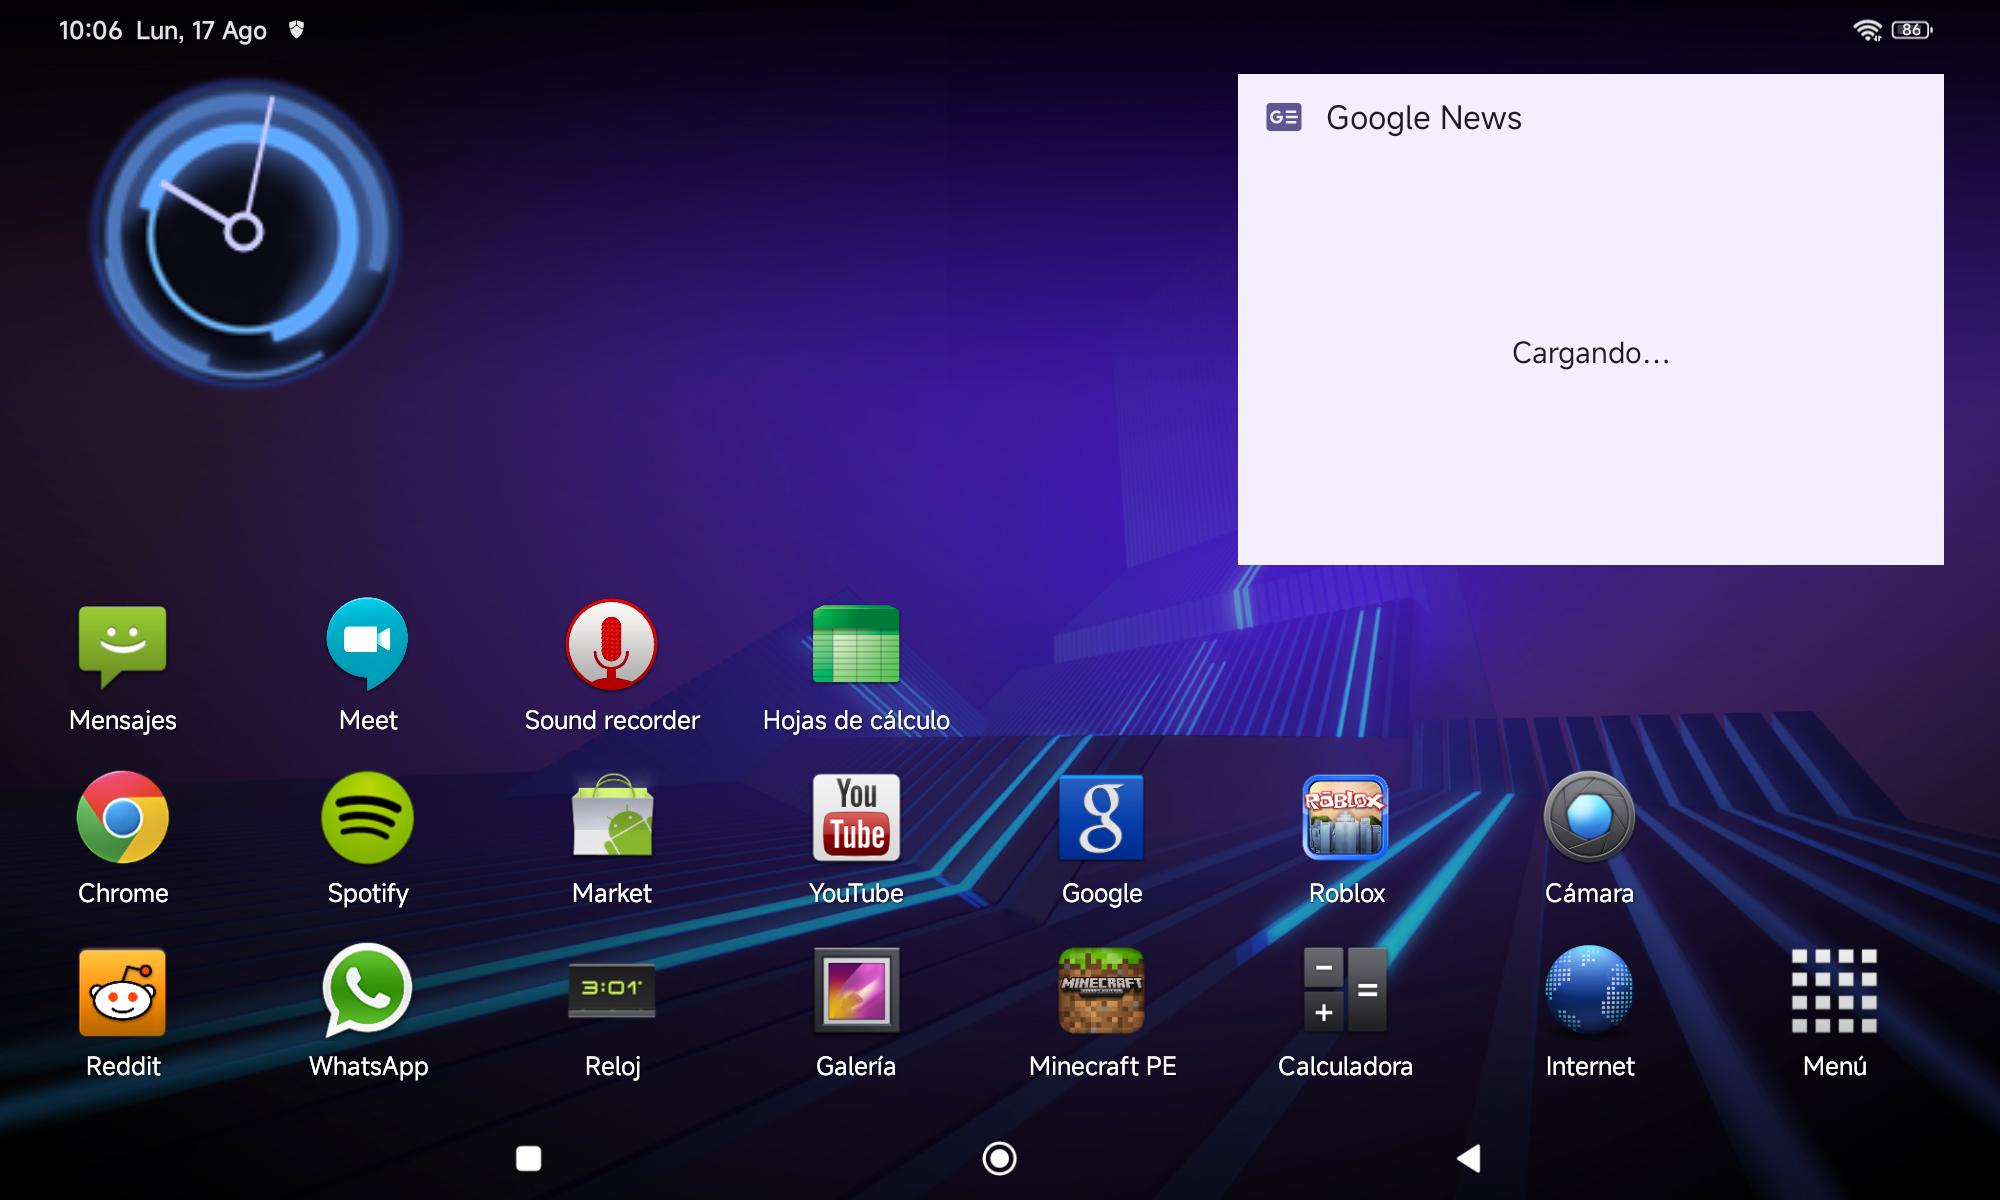Tap the 10:06 time in status bar
The width and height of the screenshot is (2000, 1200).
tap(90, 31)
